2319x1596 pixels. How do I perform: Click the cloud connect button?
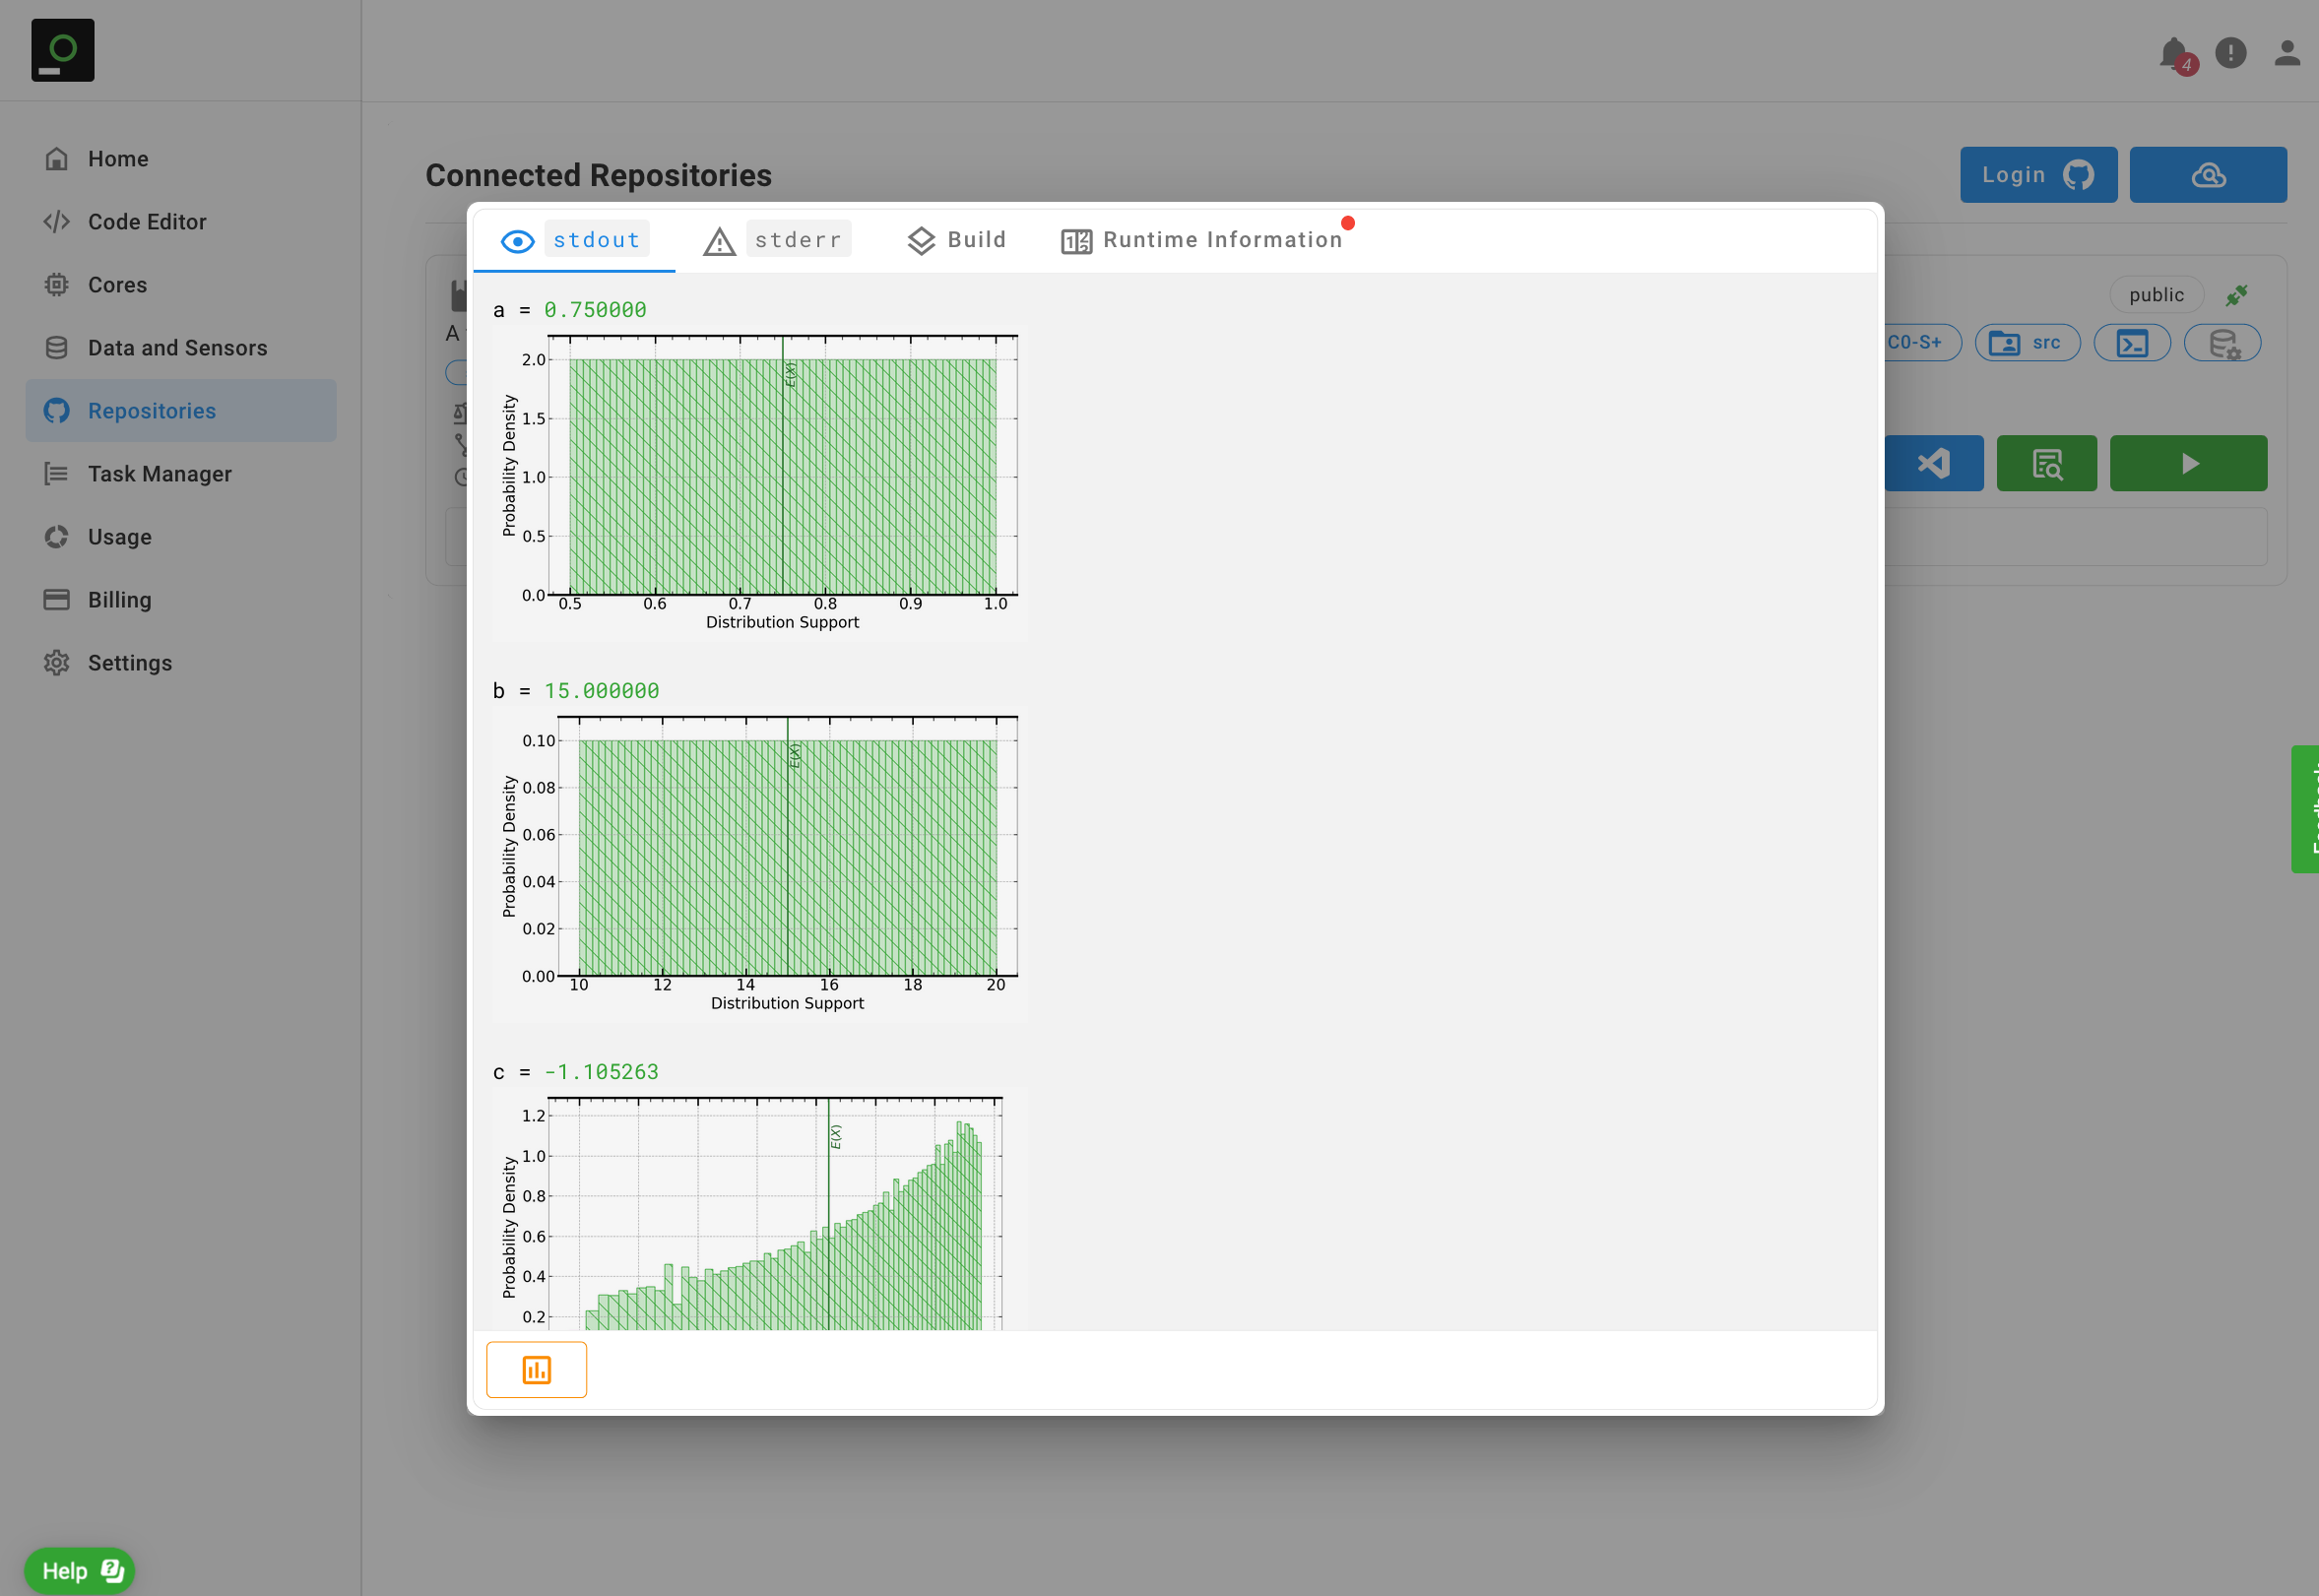(x=2207, y=175)
